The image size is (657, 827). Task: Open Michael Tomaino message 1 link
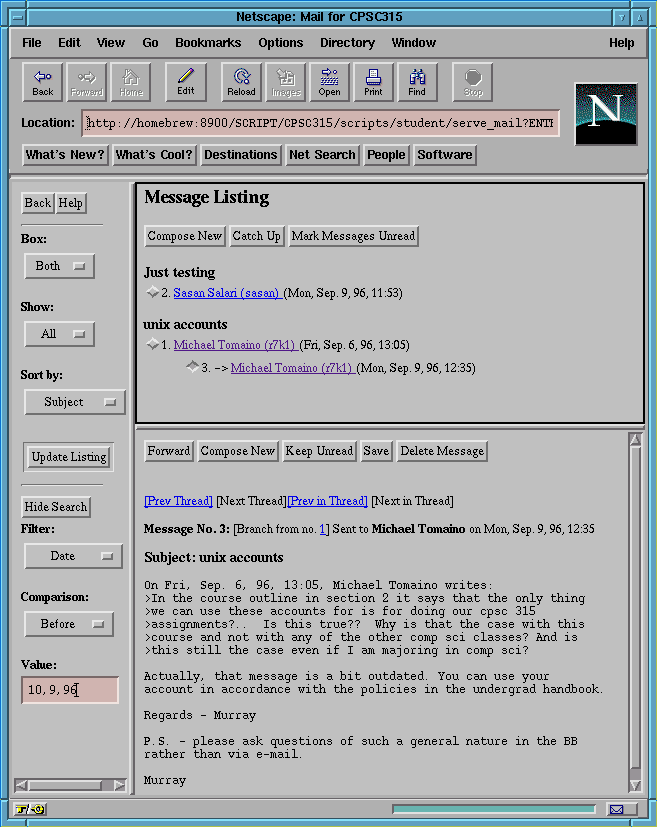pos(235,345)
